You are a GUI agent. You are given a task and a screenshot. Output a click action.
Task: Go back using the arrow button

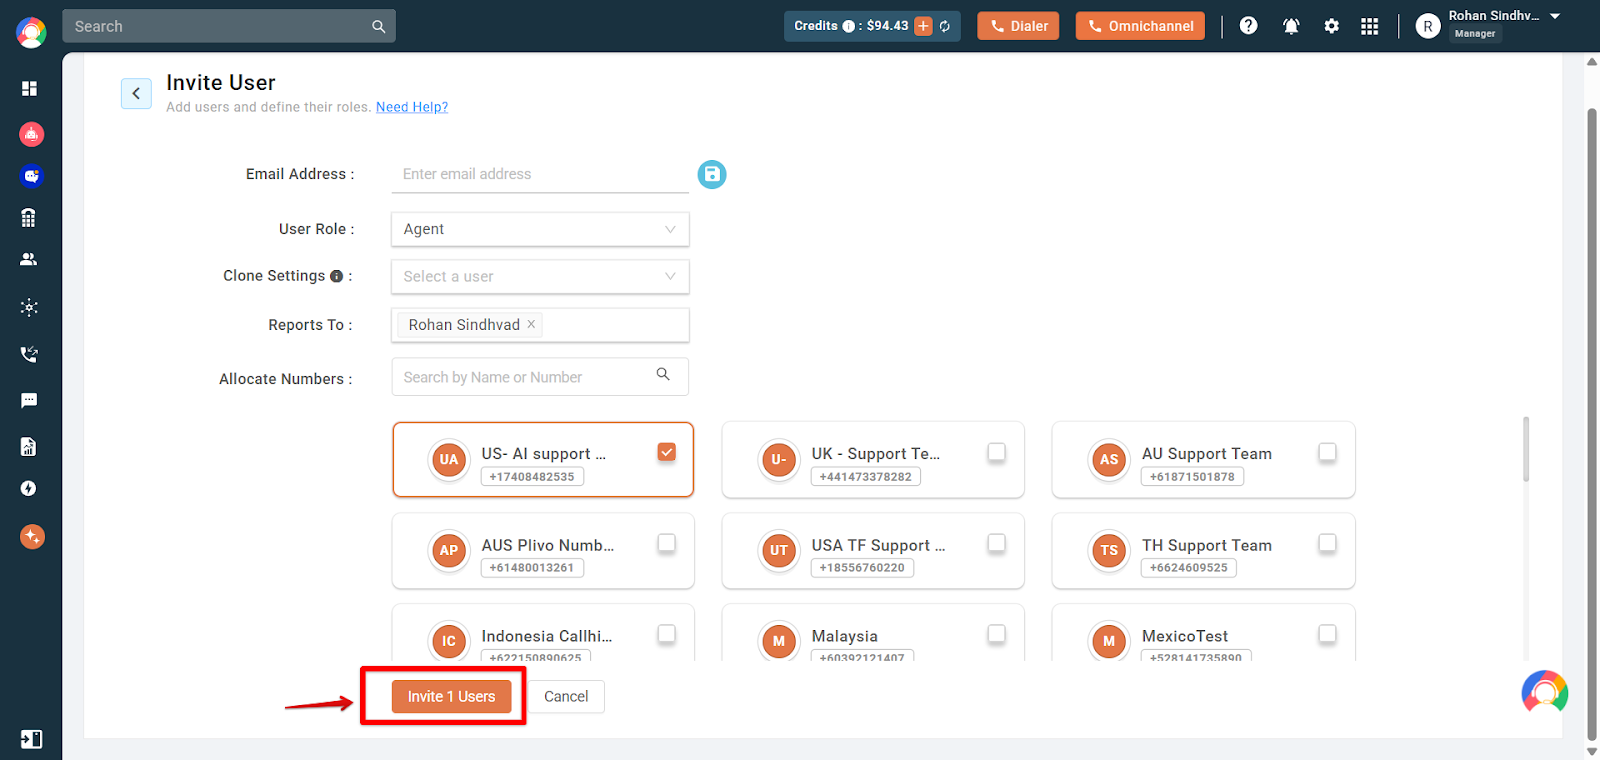[x=136, y=93]
